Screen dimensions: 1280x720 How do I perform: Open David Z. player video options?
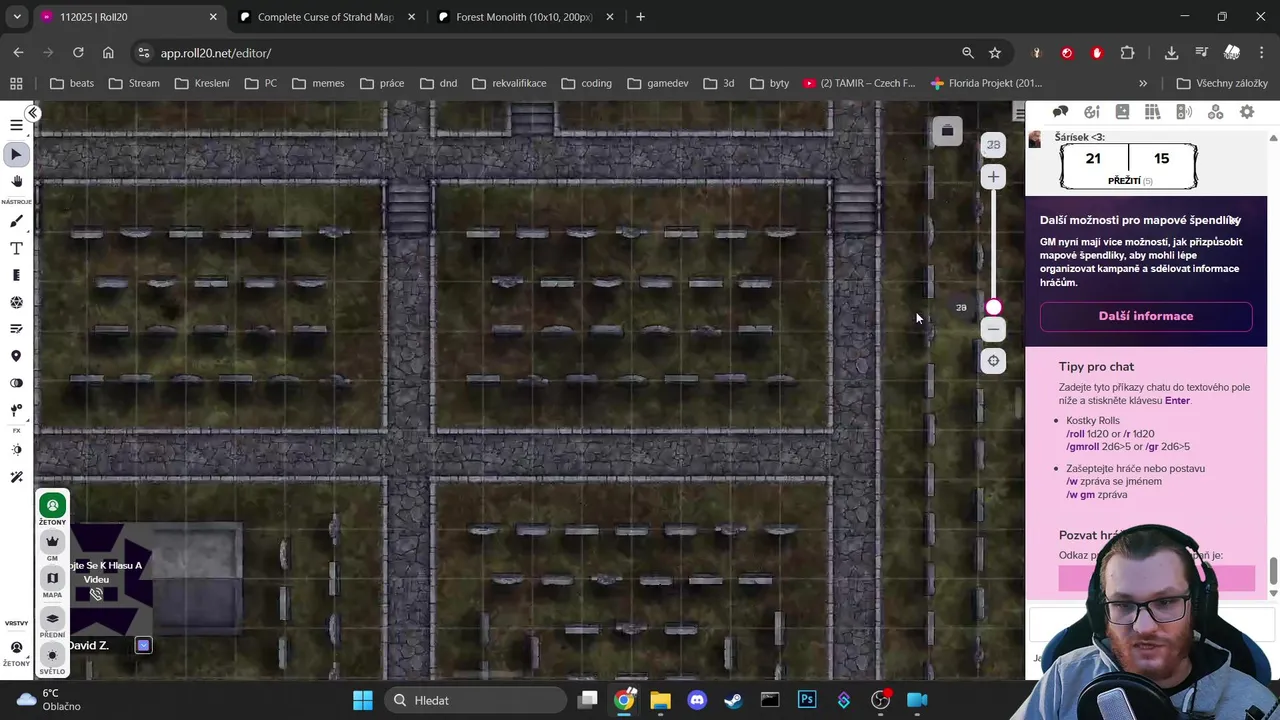pyautogui.click(x=143, y=646)
